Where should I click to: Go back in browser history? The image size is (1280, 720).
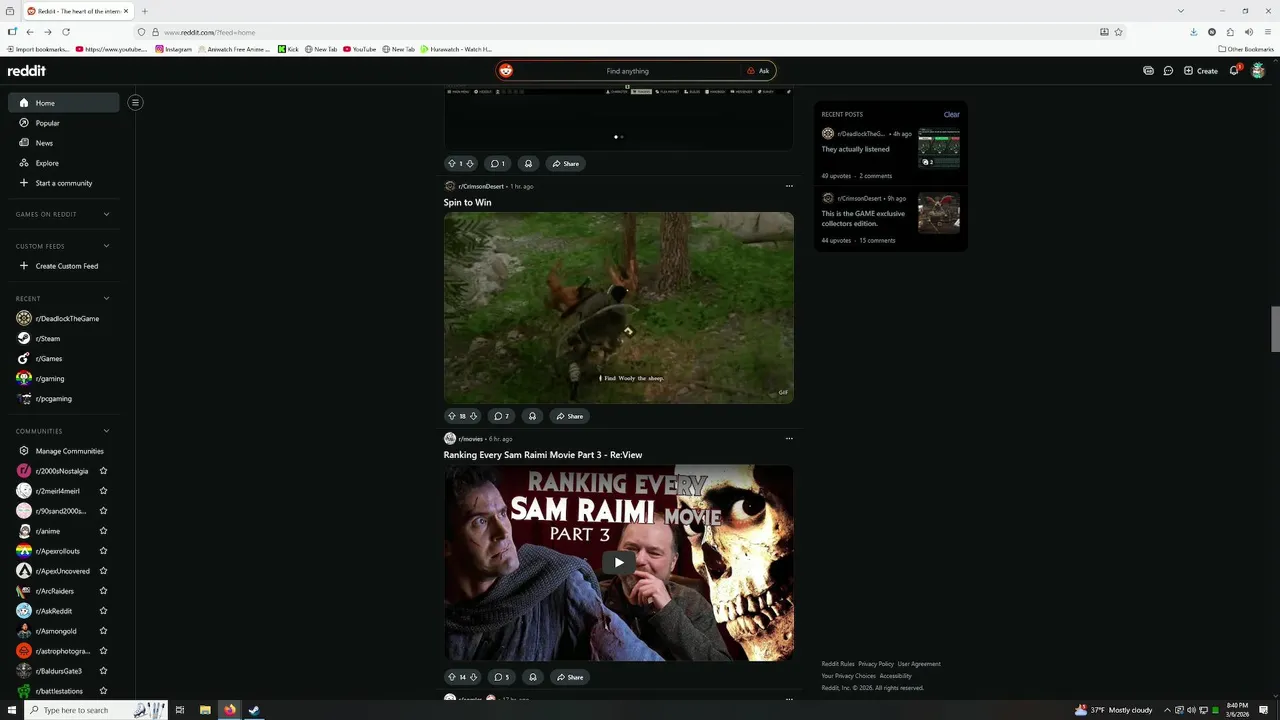click(x=30, y=32)
